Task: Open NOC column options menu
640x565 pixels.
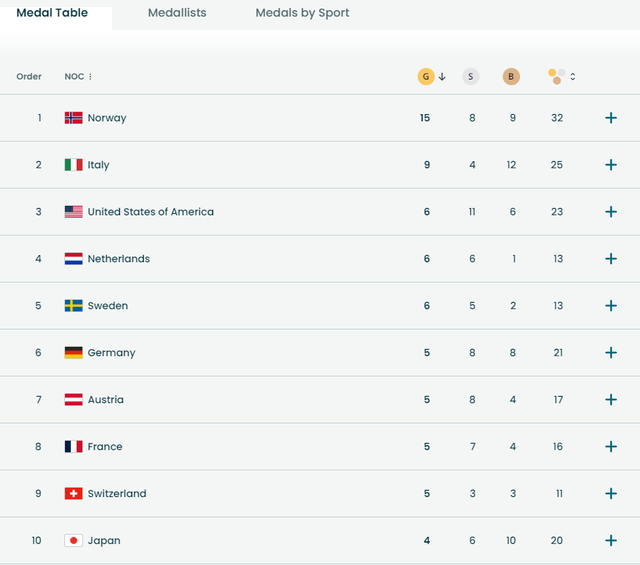Action: [90, 77]
